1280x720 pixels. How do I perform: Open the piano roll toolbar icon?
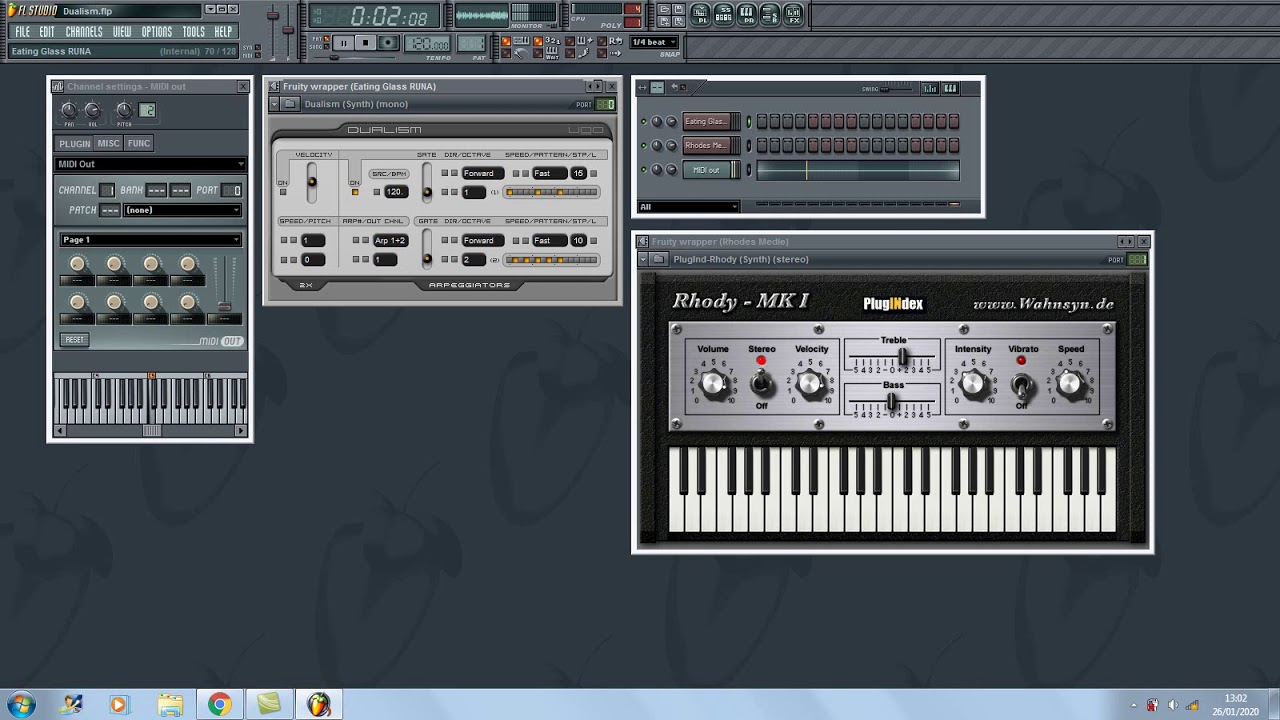(x=746, y=15)
